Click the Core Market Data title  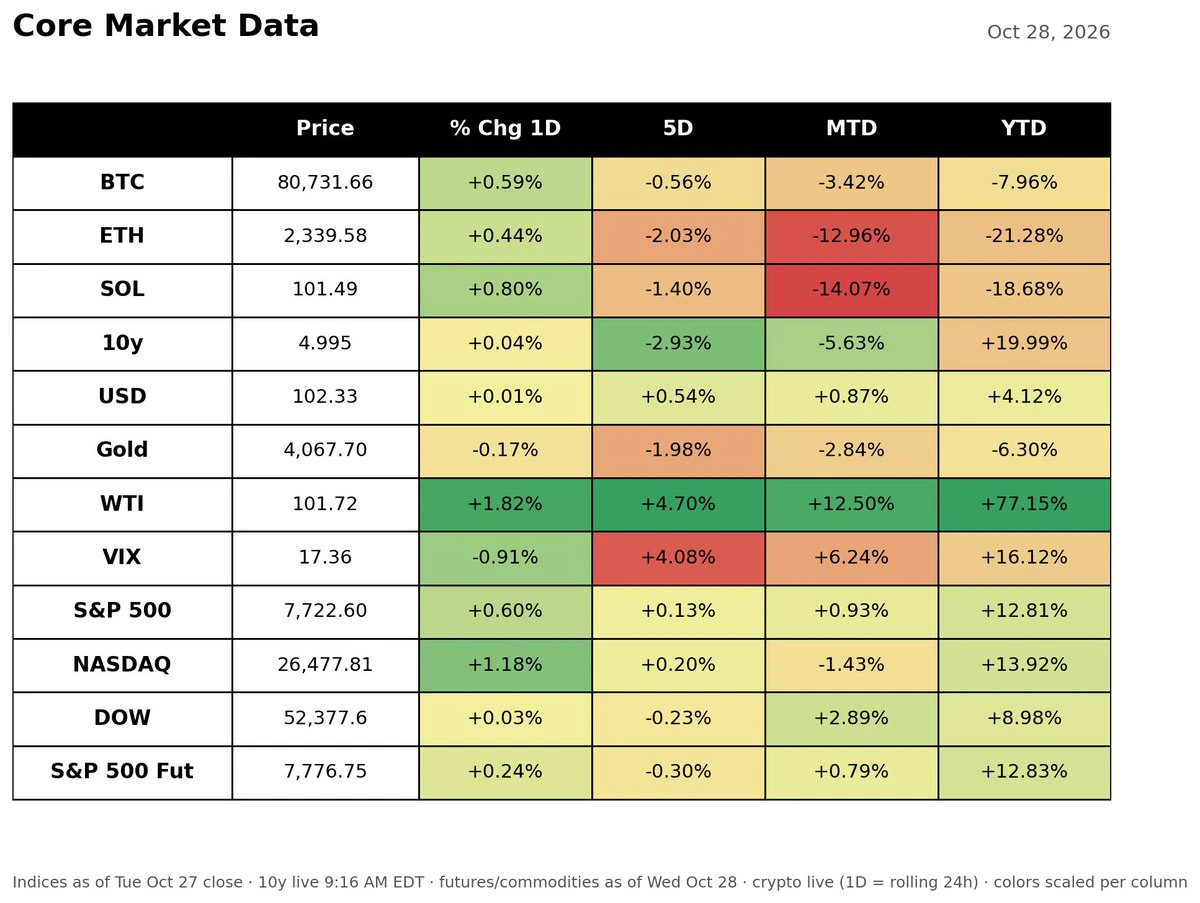[166, 27]
